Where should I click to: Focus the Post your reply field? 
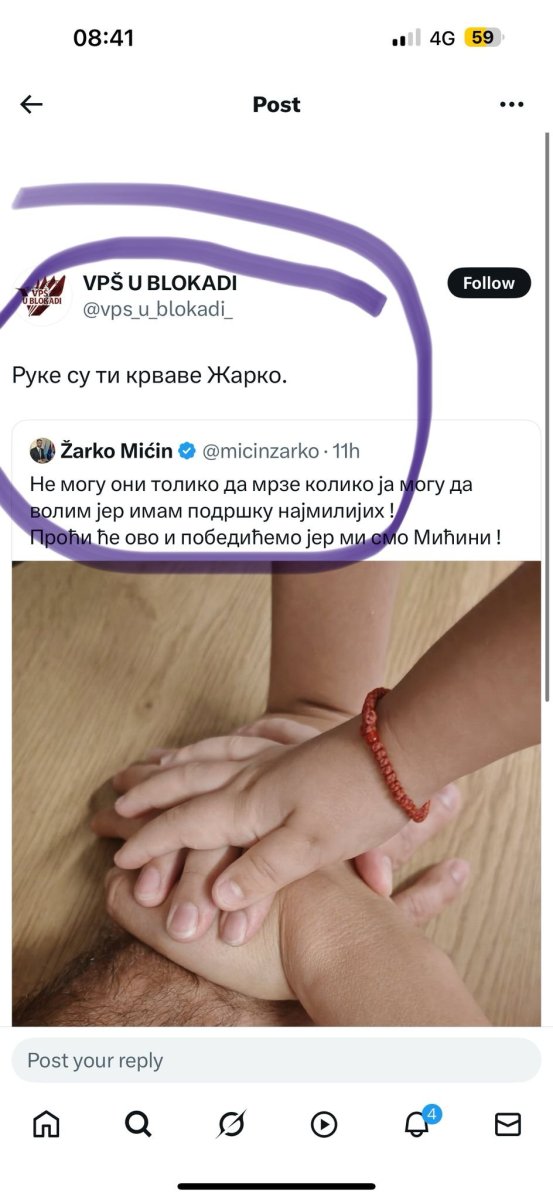click(x=276, y=1060)
